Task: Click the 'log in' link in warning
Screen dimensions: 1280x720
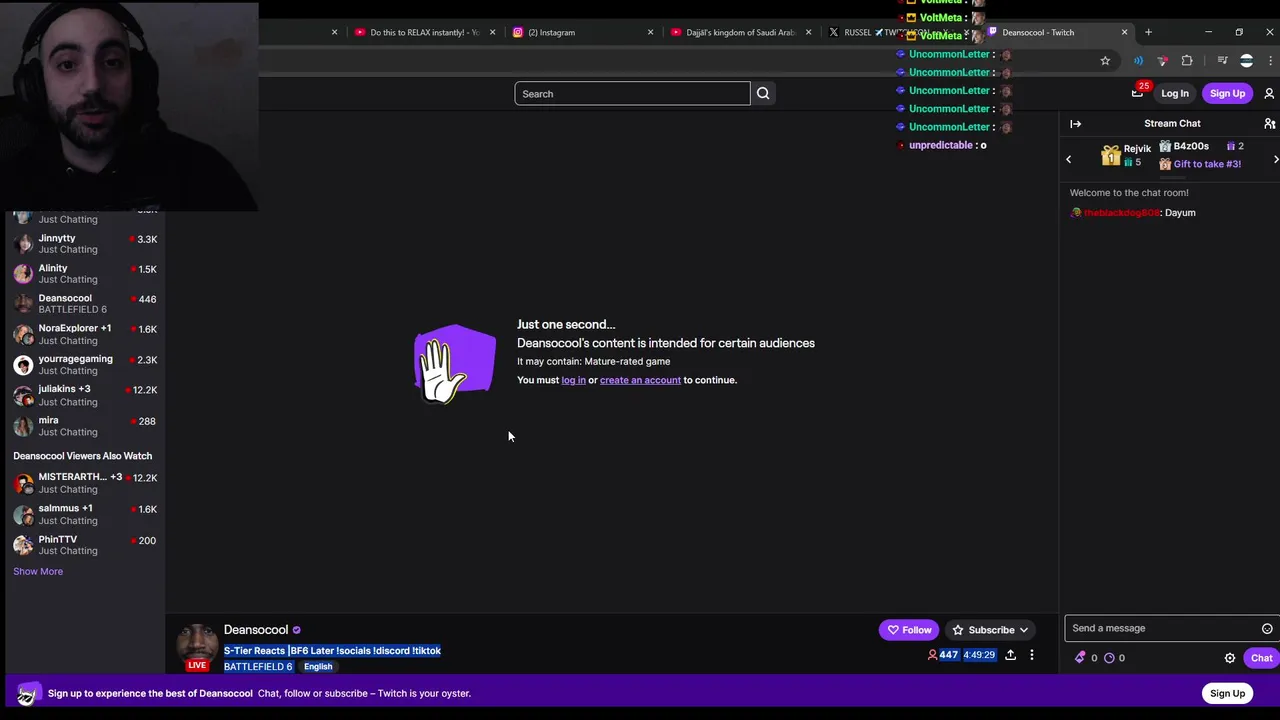Action: [x=573, y=380]
